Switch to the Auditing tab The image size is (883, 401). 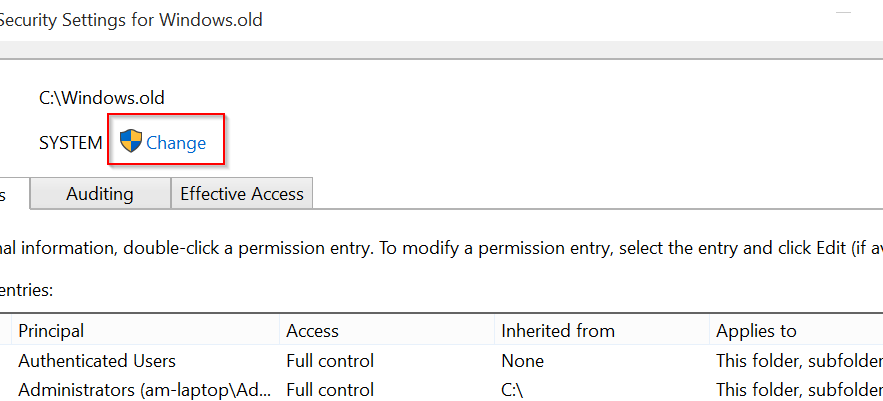[100, 194]
